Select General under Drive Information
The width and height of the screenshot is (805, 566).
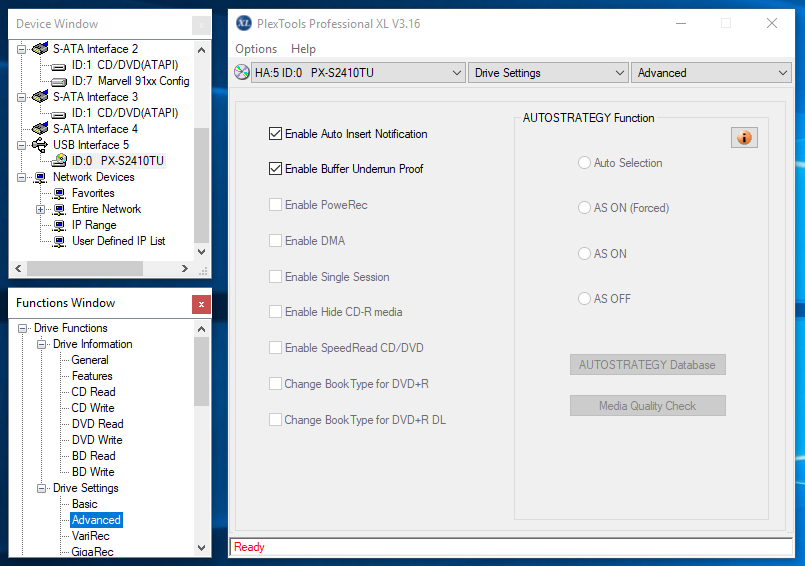(x=90, y=360)
